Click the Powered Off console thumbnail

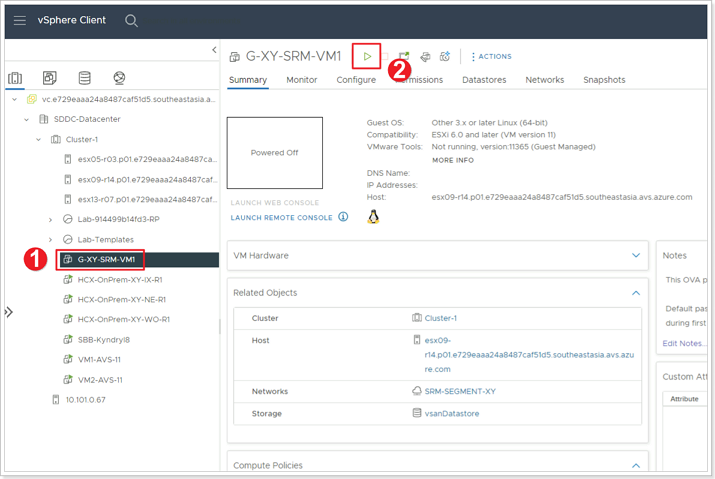coord(275,153)
